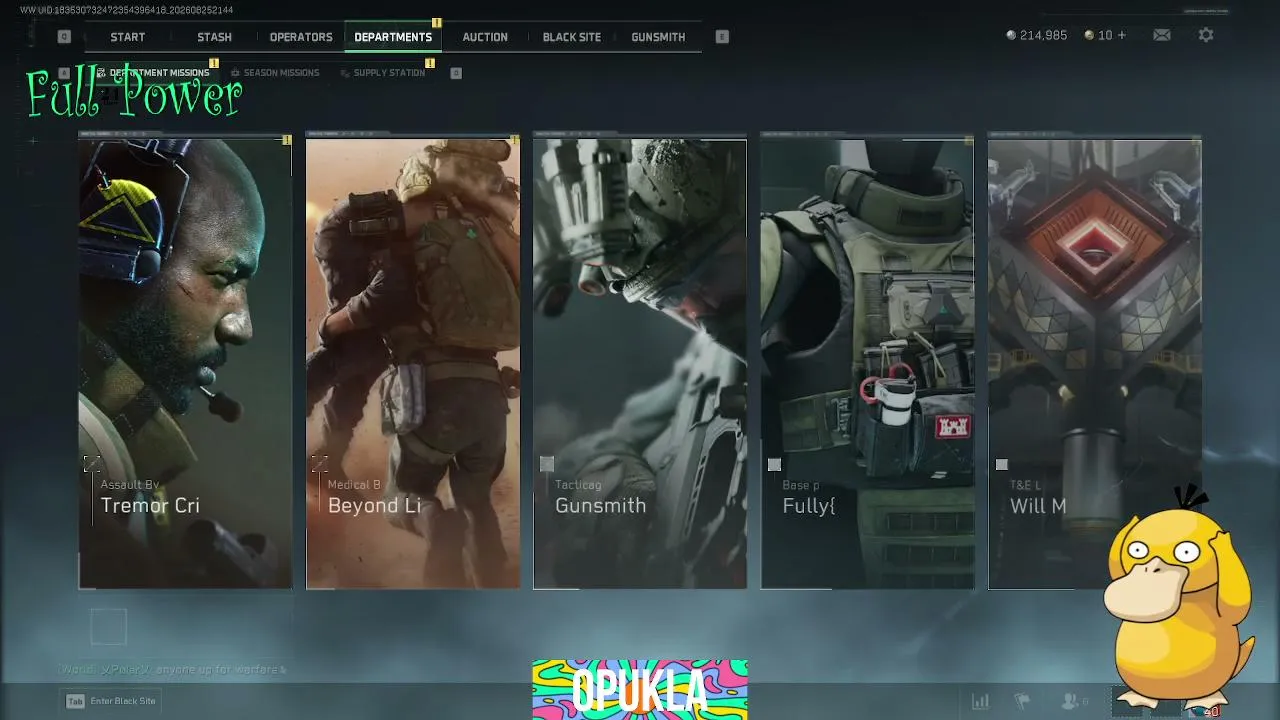Viewport: 1280px width, 720px height.
Task: Click the Tab key icon at bottom
Action: [75, 701]
